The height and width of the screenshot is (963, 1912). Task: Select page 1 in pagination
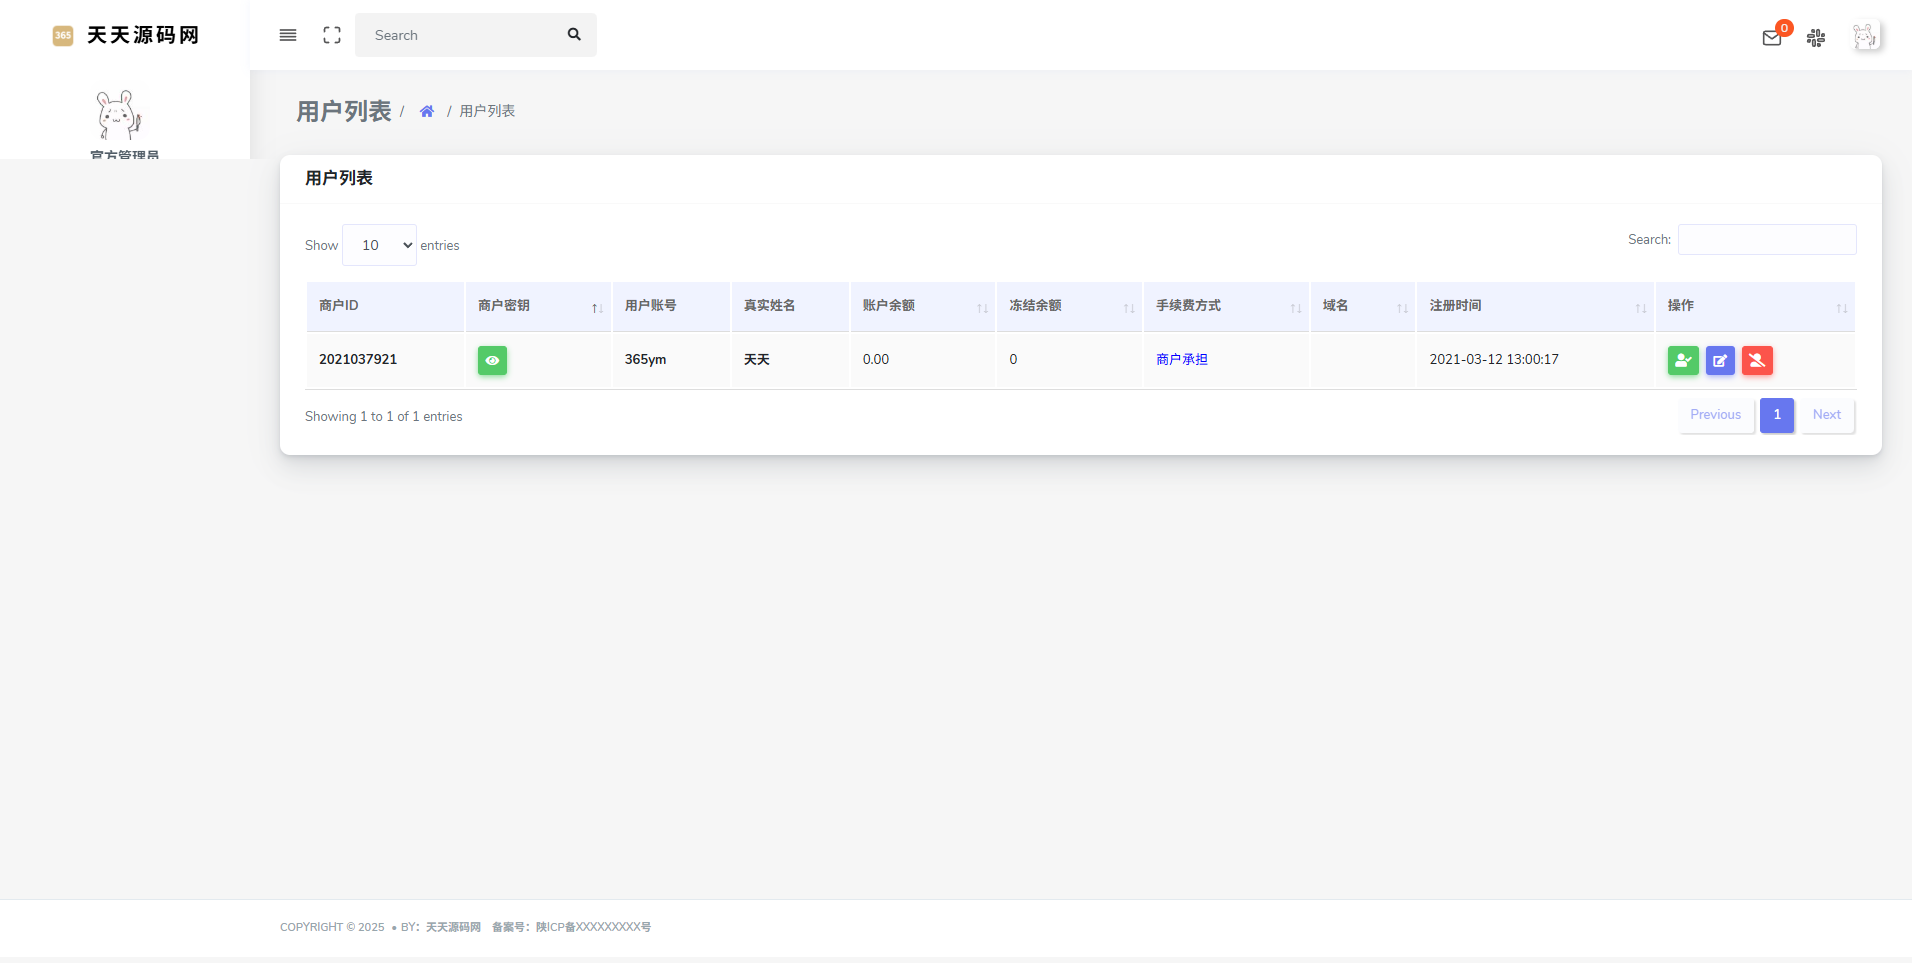[x=1776, y=415]
